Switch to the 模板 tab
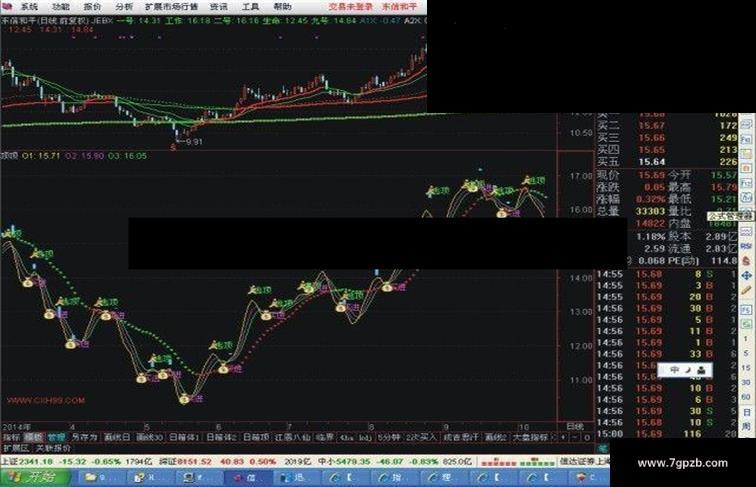This screenshot has height=487, width=756. [33, 438]
